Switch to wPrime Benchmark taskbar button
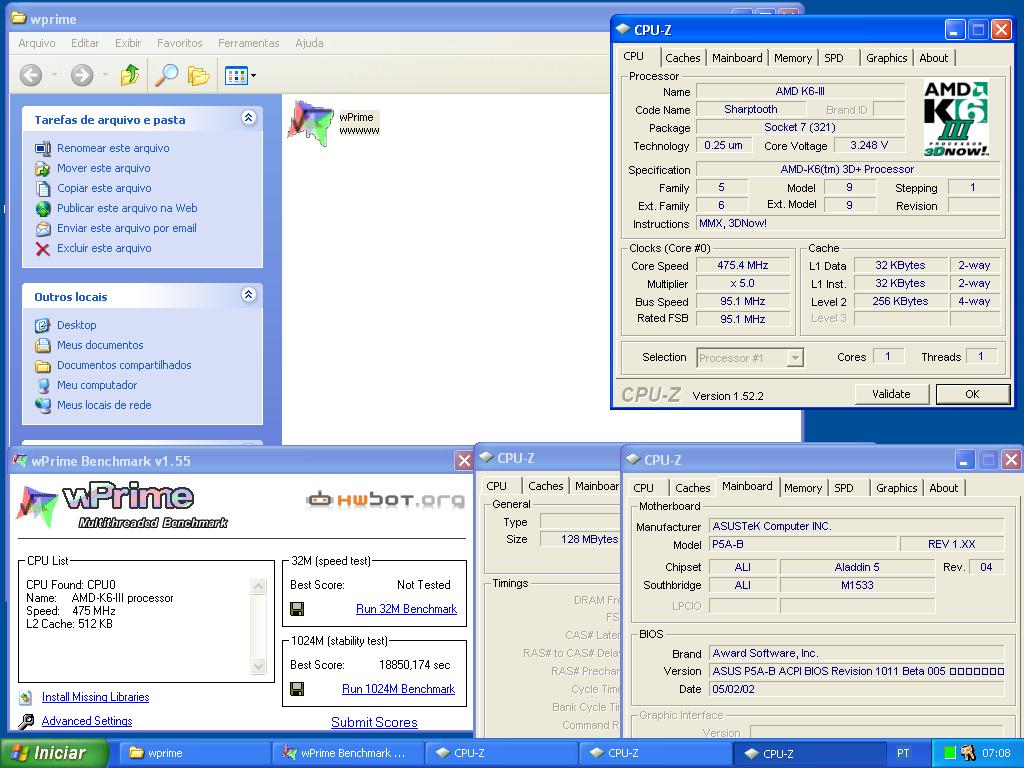 coord(348,753)
